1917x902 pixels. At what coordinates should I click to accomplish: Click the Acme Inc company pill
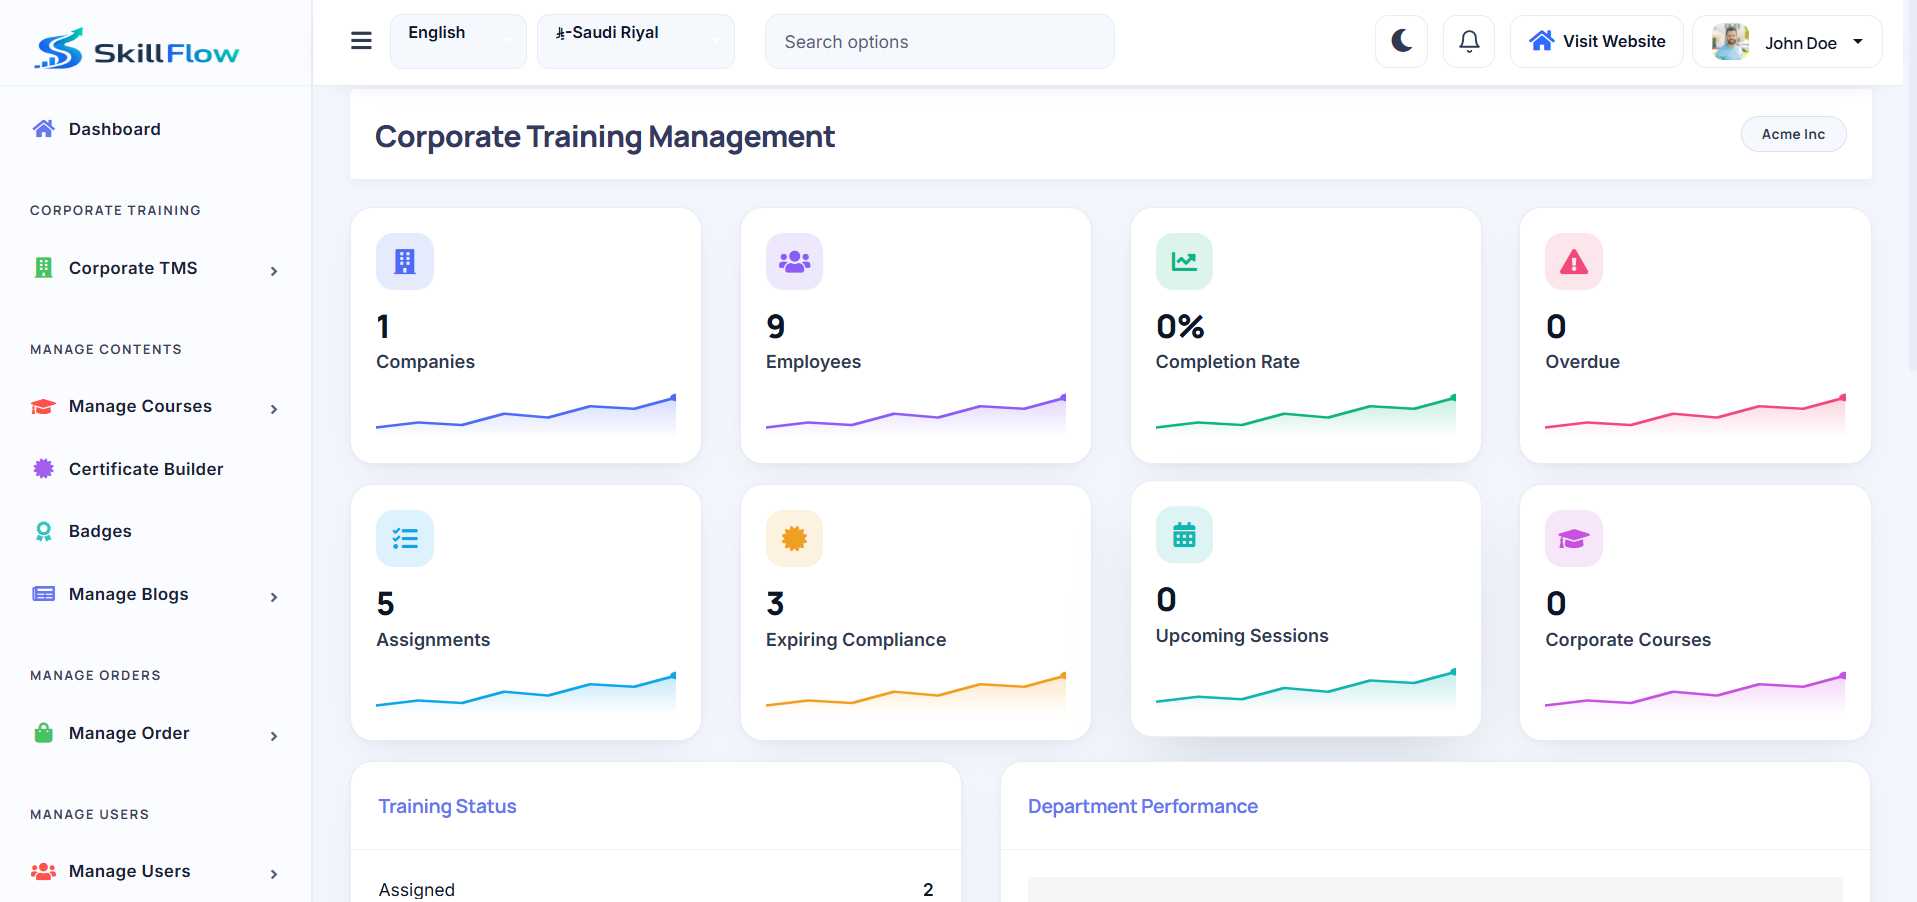pos(1793,134)
